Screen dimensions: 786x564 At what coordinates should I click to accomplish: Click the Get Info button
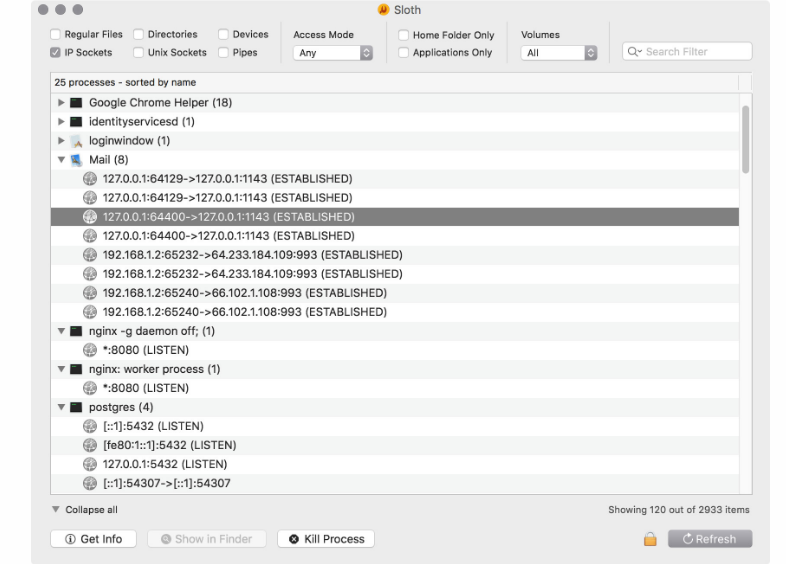tap(93, 539)
